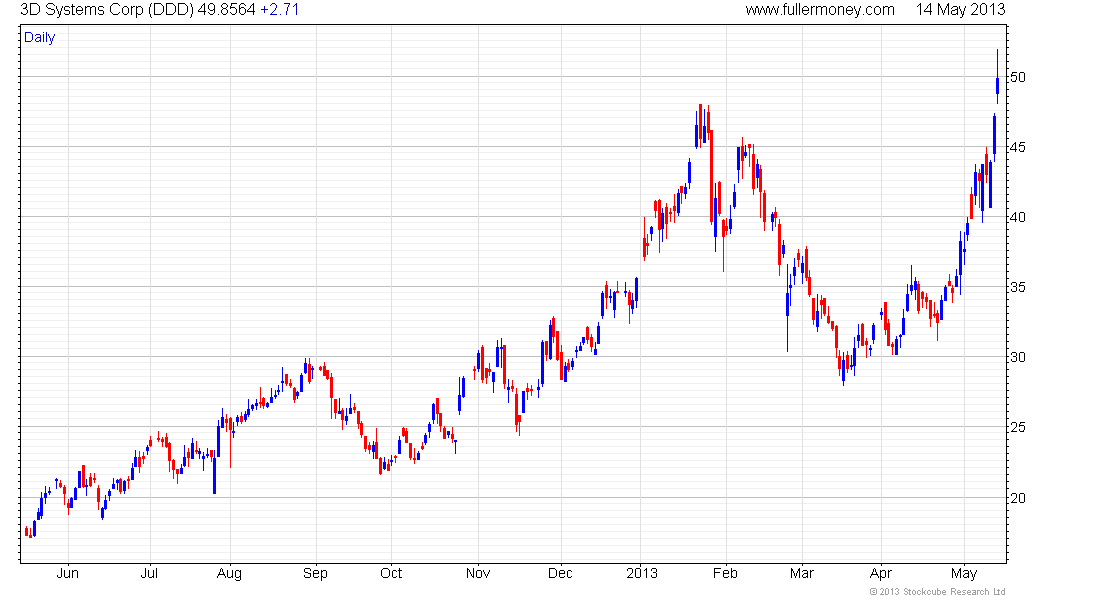Click the latest blue candlestick above 50

pyautogui.click(x=998, y=77)
